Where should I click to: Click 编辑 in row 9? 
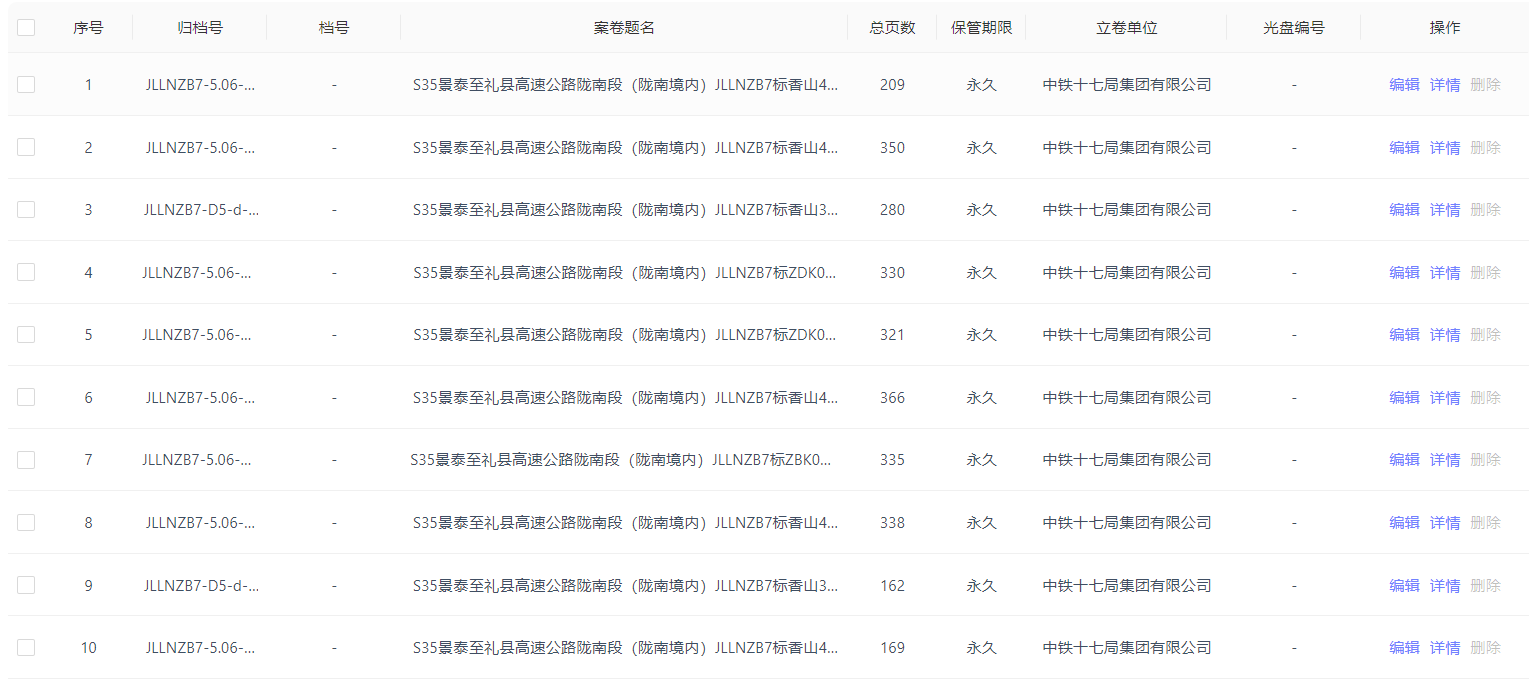1404,586
